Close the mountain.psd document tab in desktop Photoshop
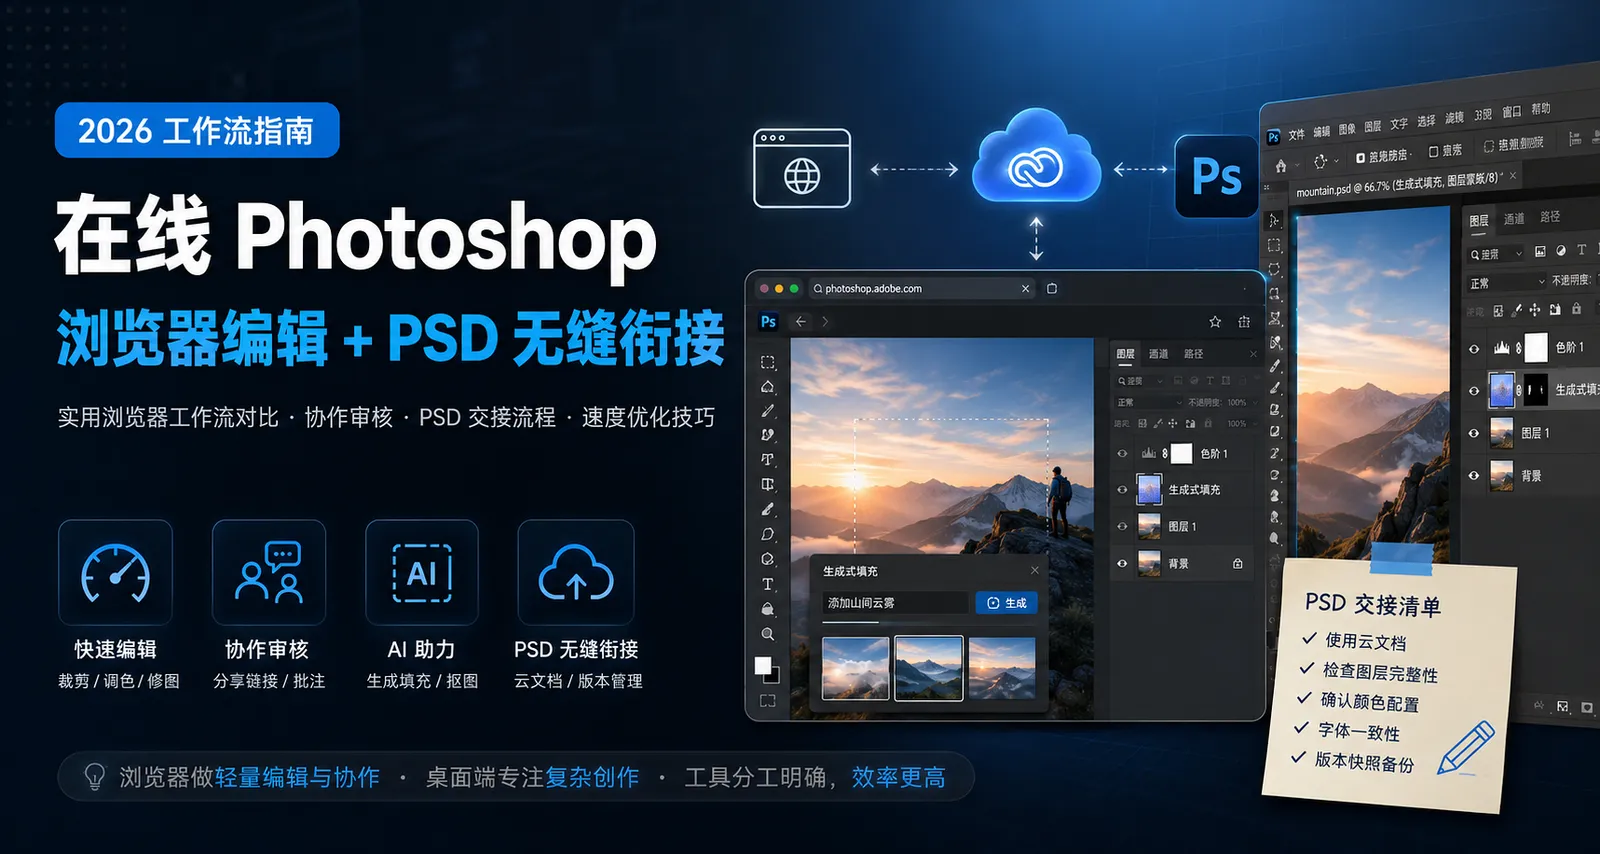 [x=1513, y=175]
